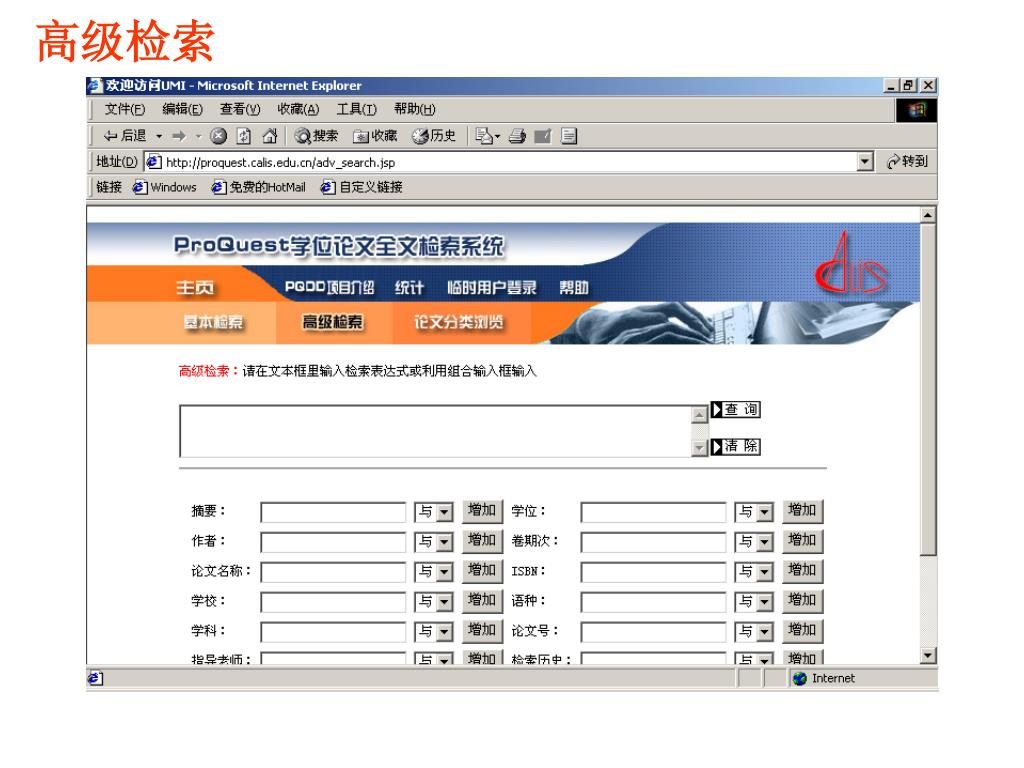Click the large search expression text box
The width and height of the screenshot is (1024, 768).
435,431
